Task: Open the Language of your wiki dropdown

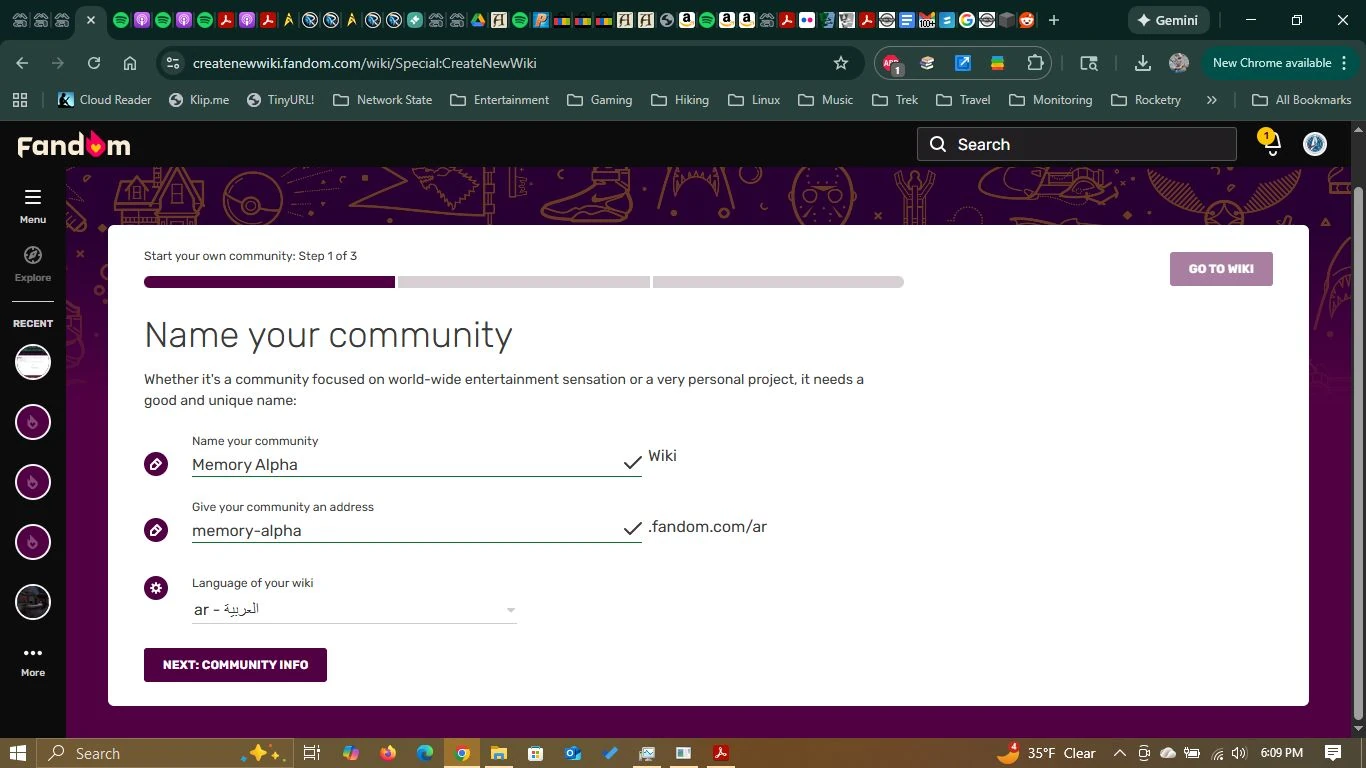Action: click(x=355, y=610)
